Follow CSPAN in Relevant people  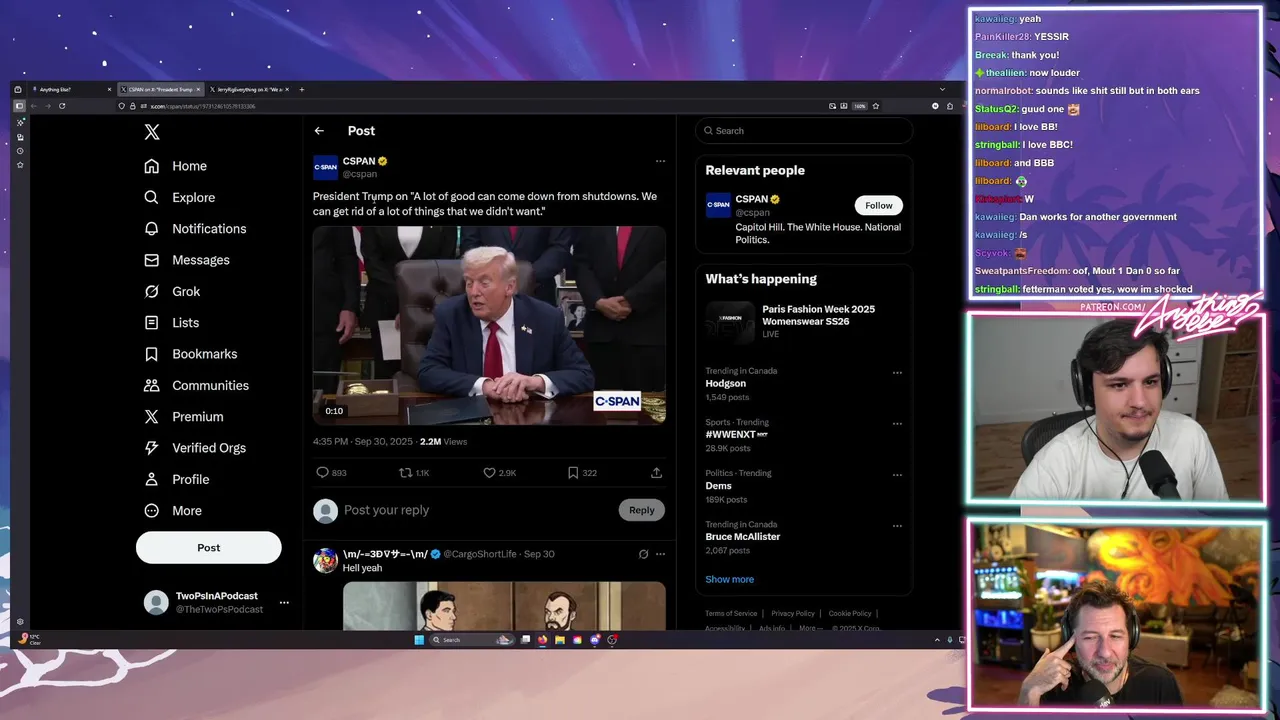pyautogui.click(x=879, y=205)
